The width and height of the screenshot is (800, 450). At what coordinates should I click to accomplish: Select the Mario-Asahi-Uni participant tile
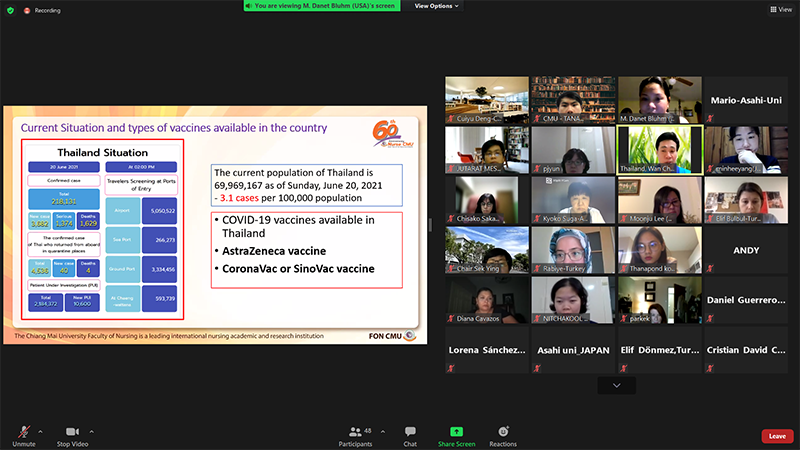tap(746, 100)
